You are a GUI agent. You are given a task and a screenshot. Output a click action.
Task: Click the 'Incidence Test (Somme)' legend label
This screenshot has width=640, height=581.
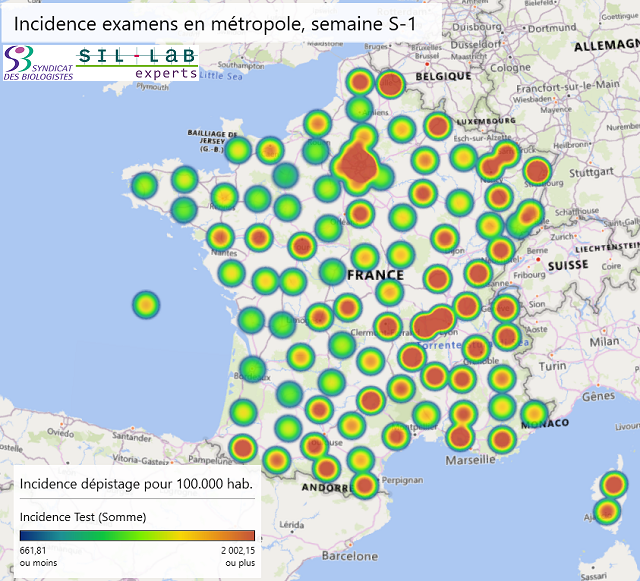point(83,517)
